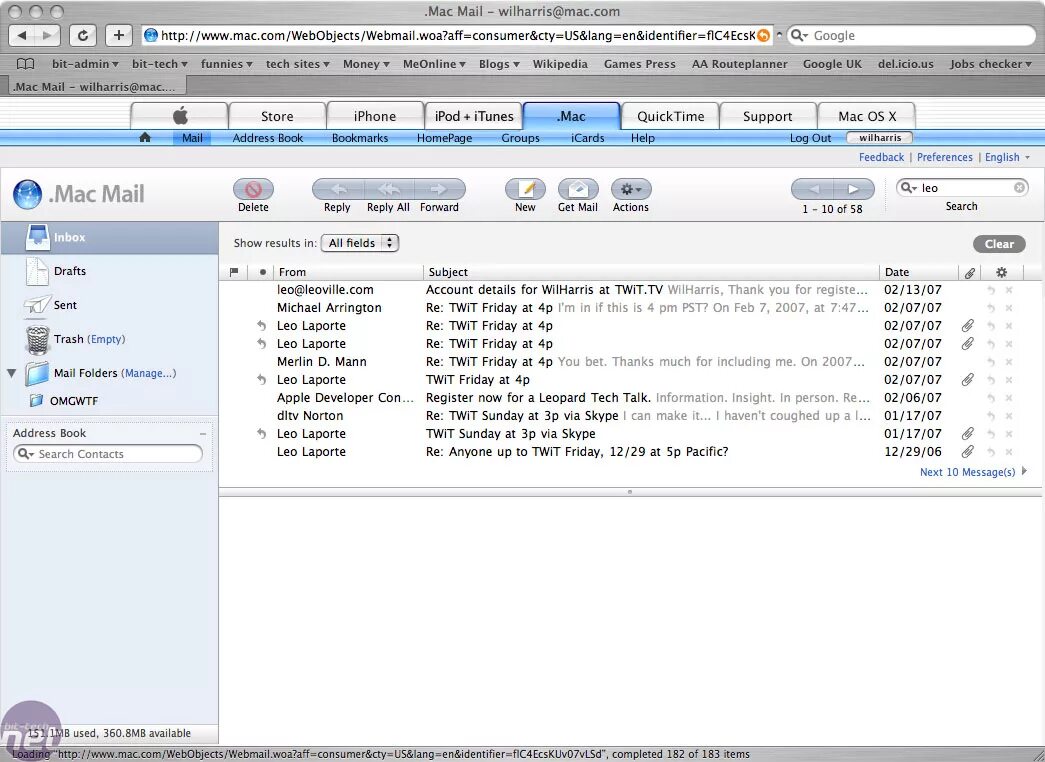Image resolution: width=1045 pixels, height=762 pixels.
Task: Click the Safari forward button
Action: 47,35
